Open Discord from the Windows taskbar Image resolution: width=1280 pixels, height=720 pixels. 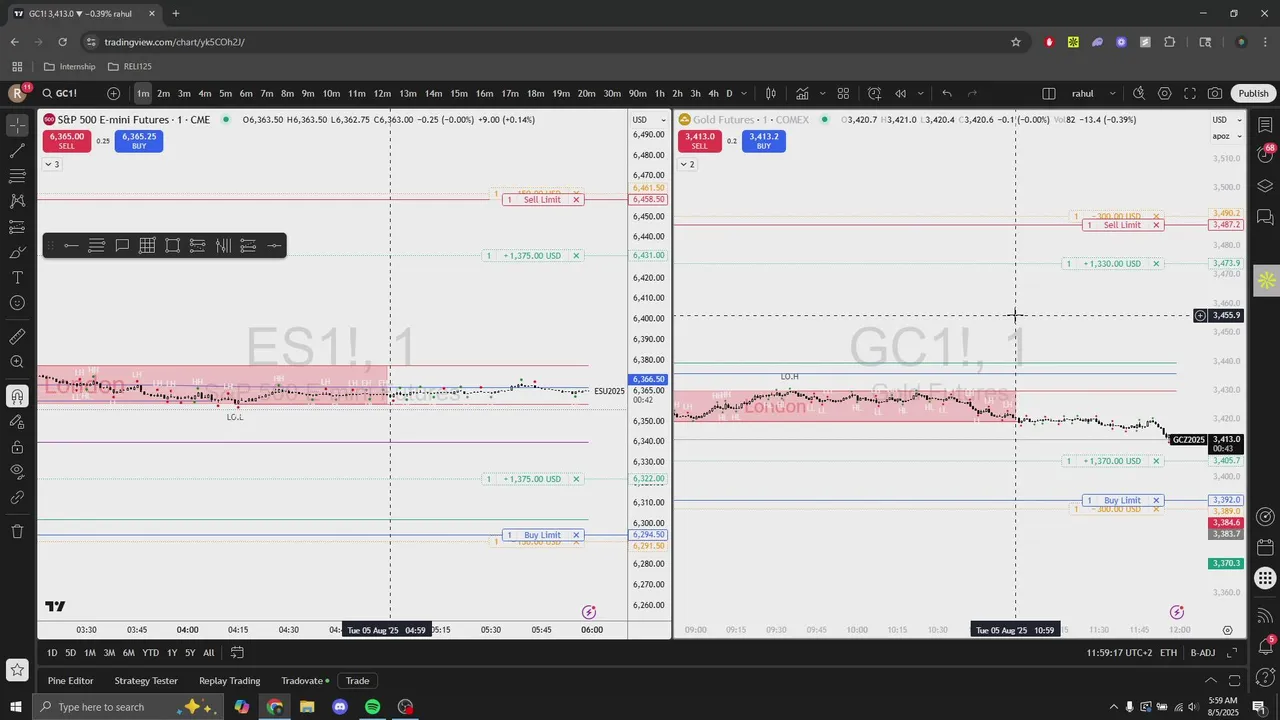coord(340,707)
